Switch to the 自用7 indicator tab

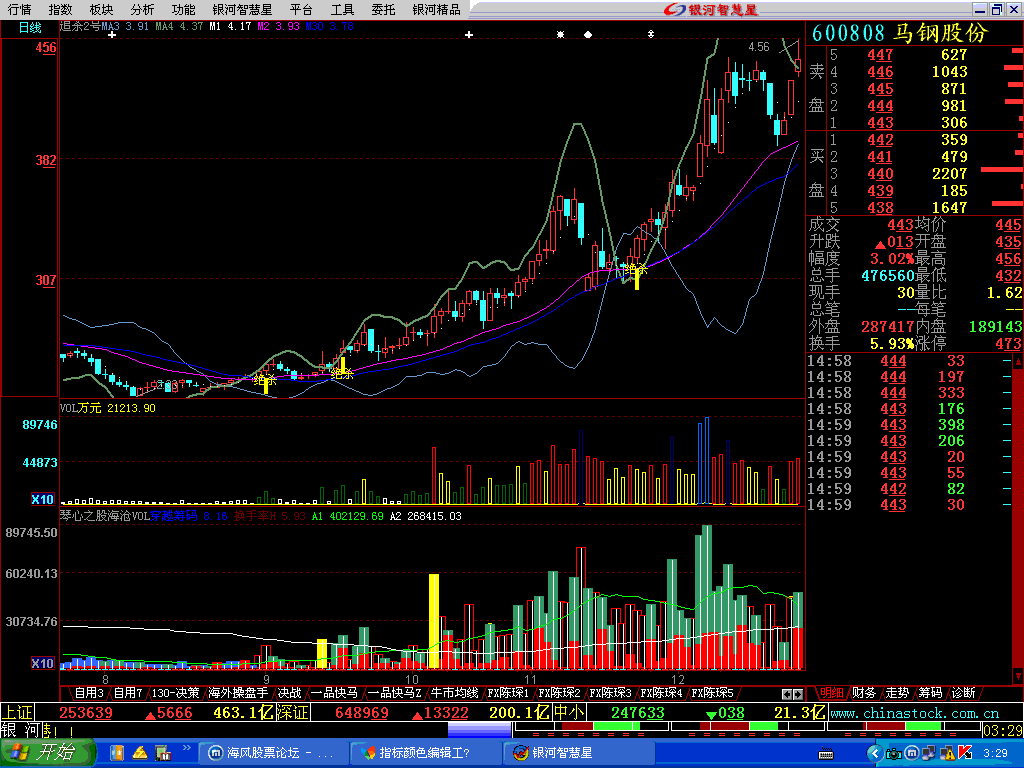tap(128, 693)
